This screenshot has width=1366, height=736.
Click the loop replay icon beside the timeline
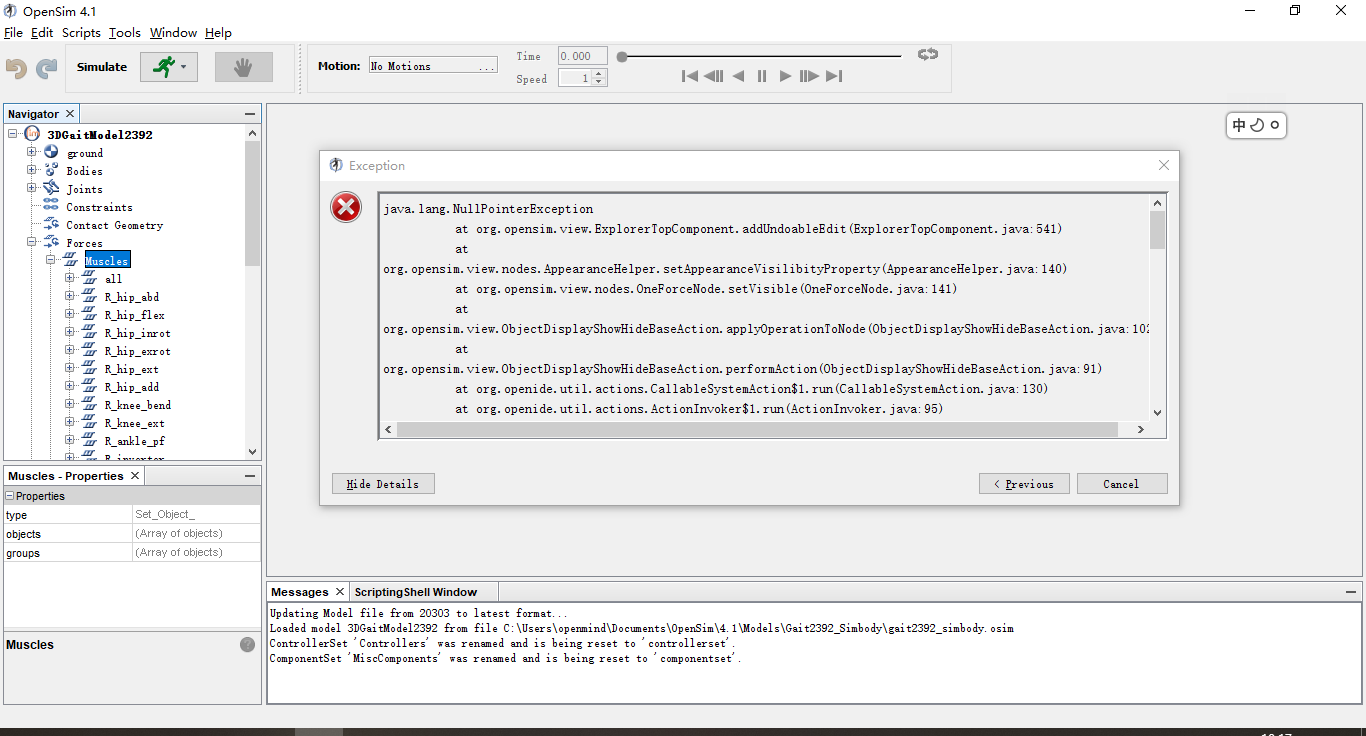[926, 56]
